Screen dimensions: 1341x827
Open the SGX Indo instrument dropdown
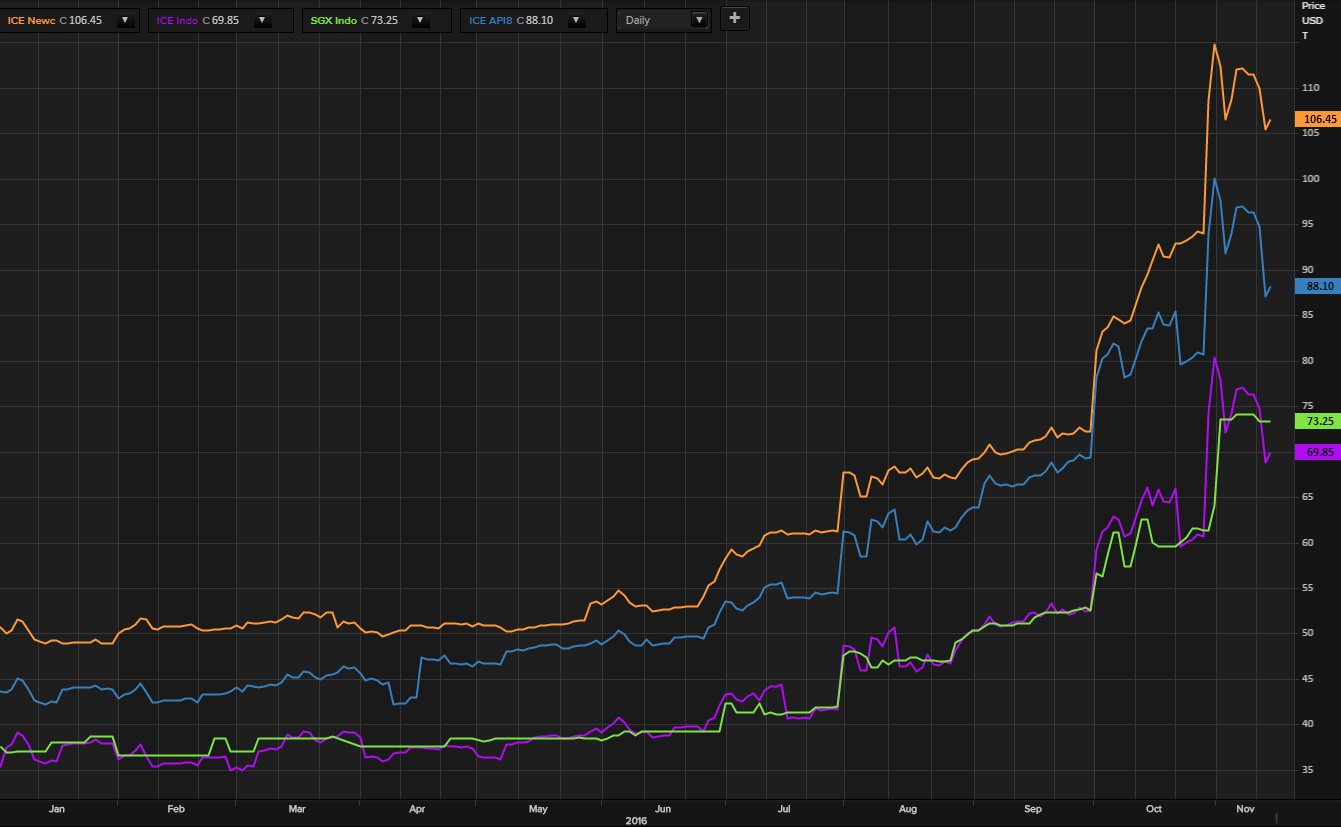click(419, 19)
